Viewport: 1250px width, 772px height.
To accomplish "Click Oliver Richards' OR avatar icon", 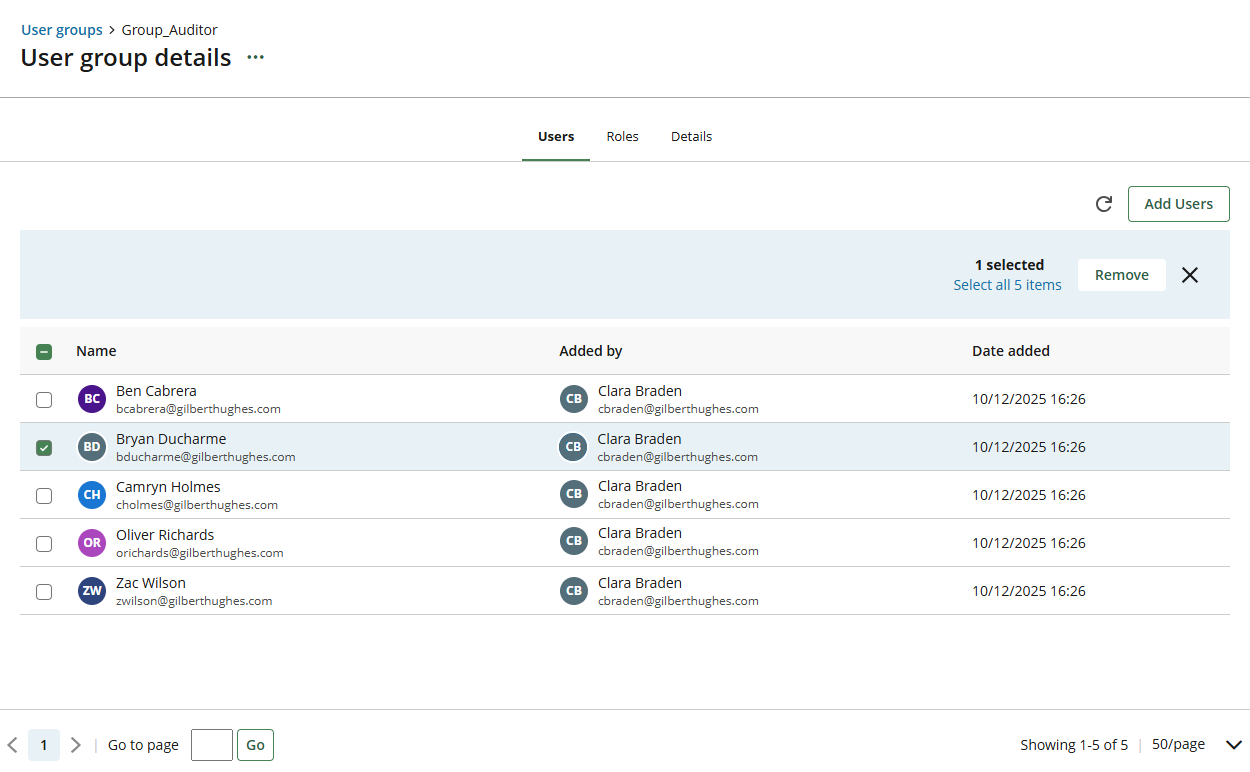I will [x=92, y=543].
